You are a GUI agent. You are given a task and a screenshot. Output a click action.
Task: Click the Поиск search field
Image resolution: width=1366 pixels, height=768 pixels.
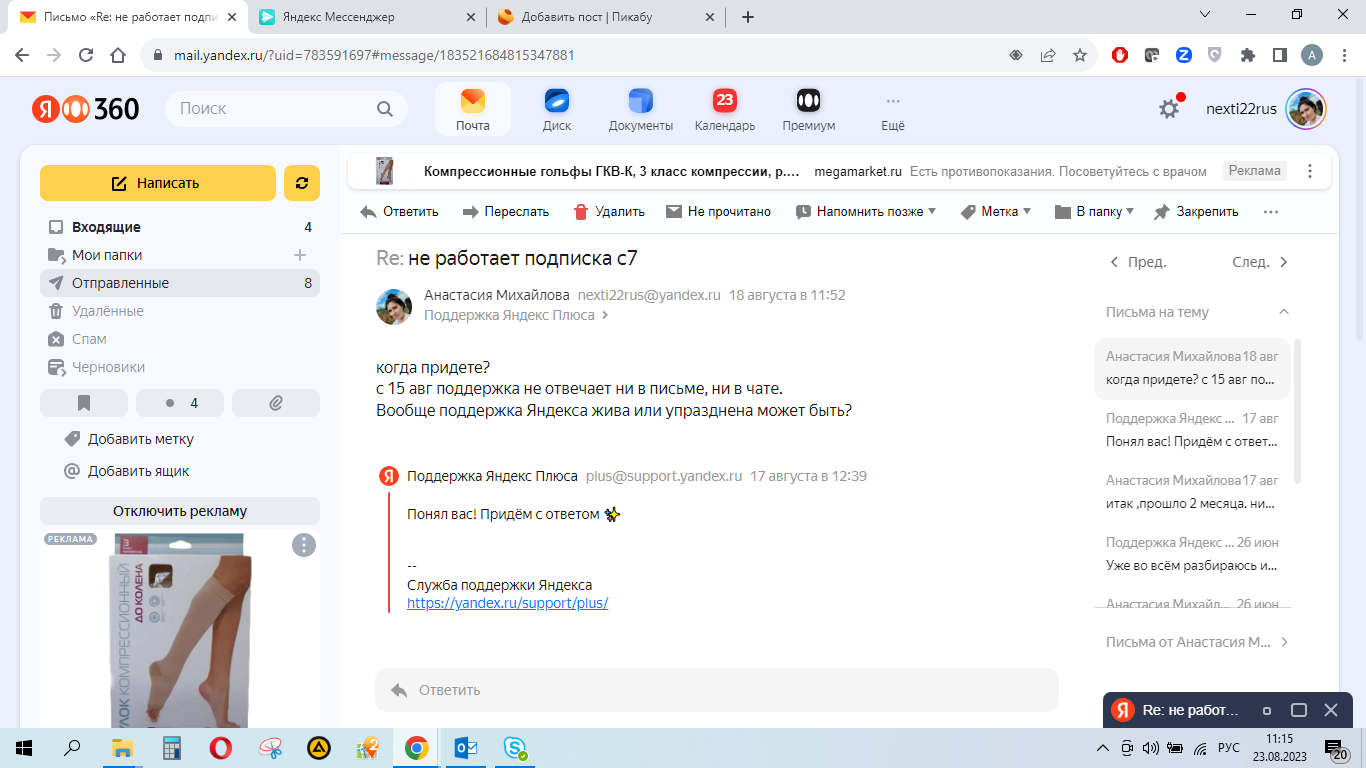[x=287, y=109]
